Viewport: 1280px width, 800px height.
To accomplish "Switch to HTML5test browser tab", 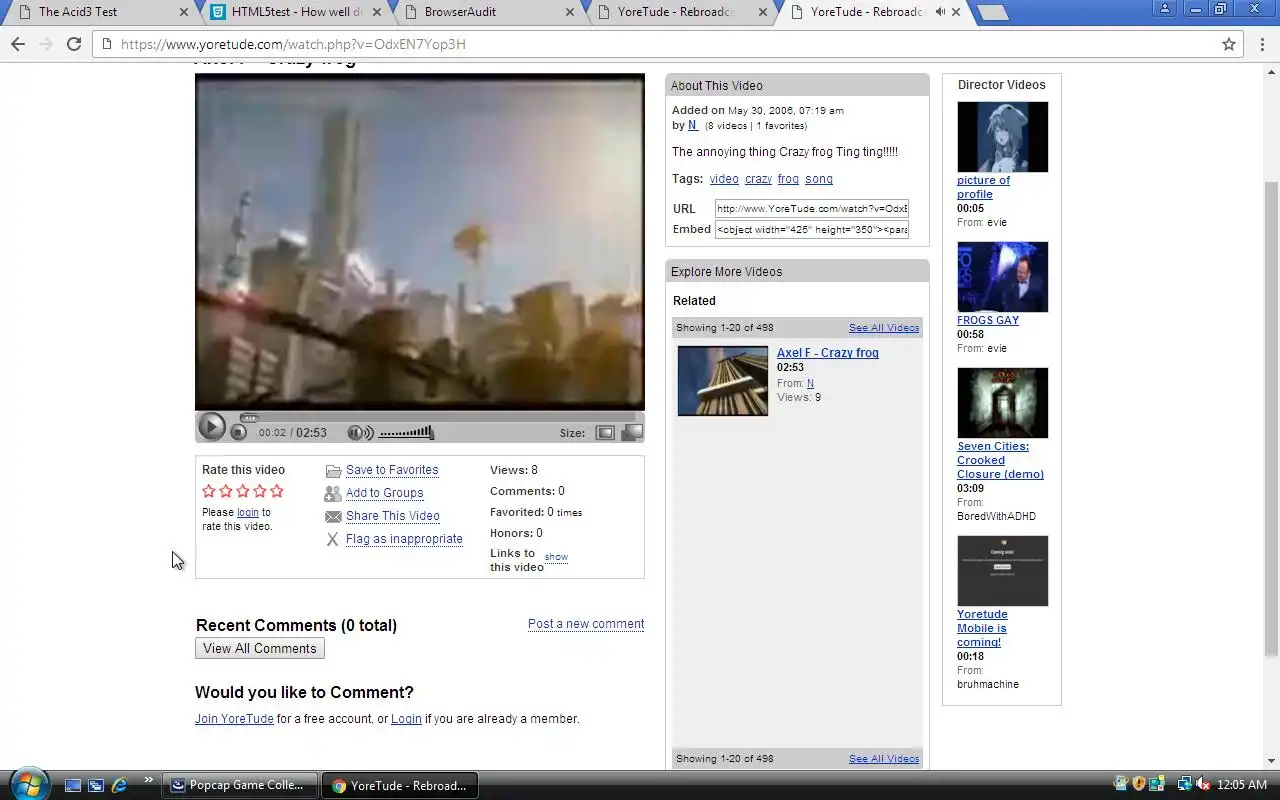I will [x=296, y=12].
